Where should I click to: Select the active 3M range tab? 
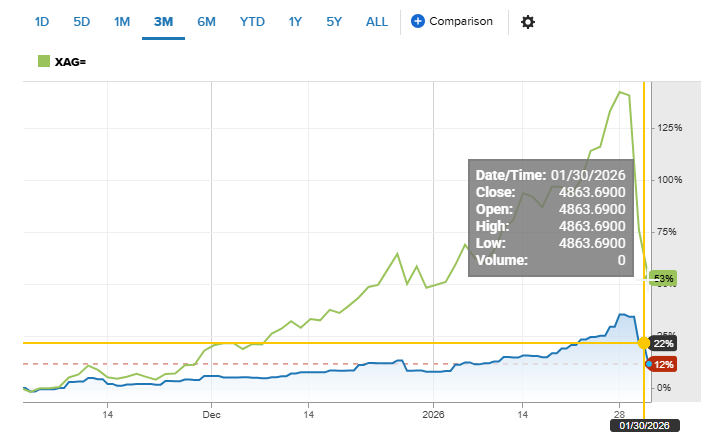click(163, 21)
